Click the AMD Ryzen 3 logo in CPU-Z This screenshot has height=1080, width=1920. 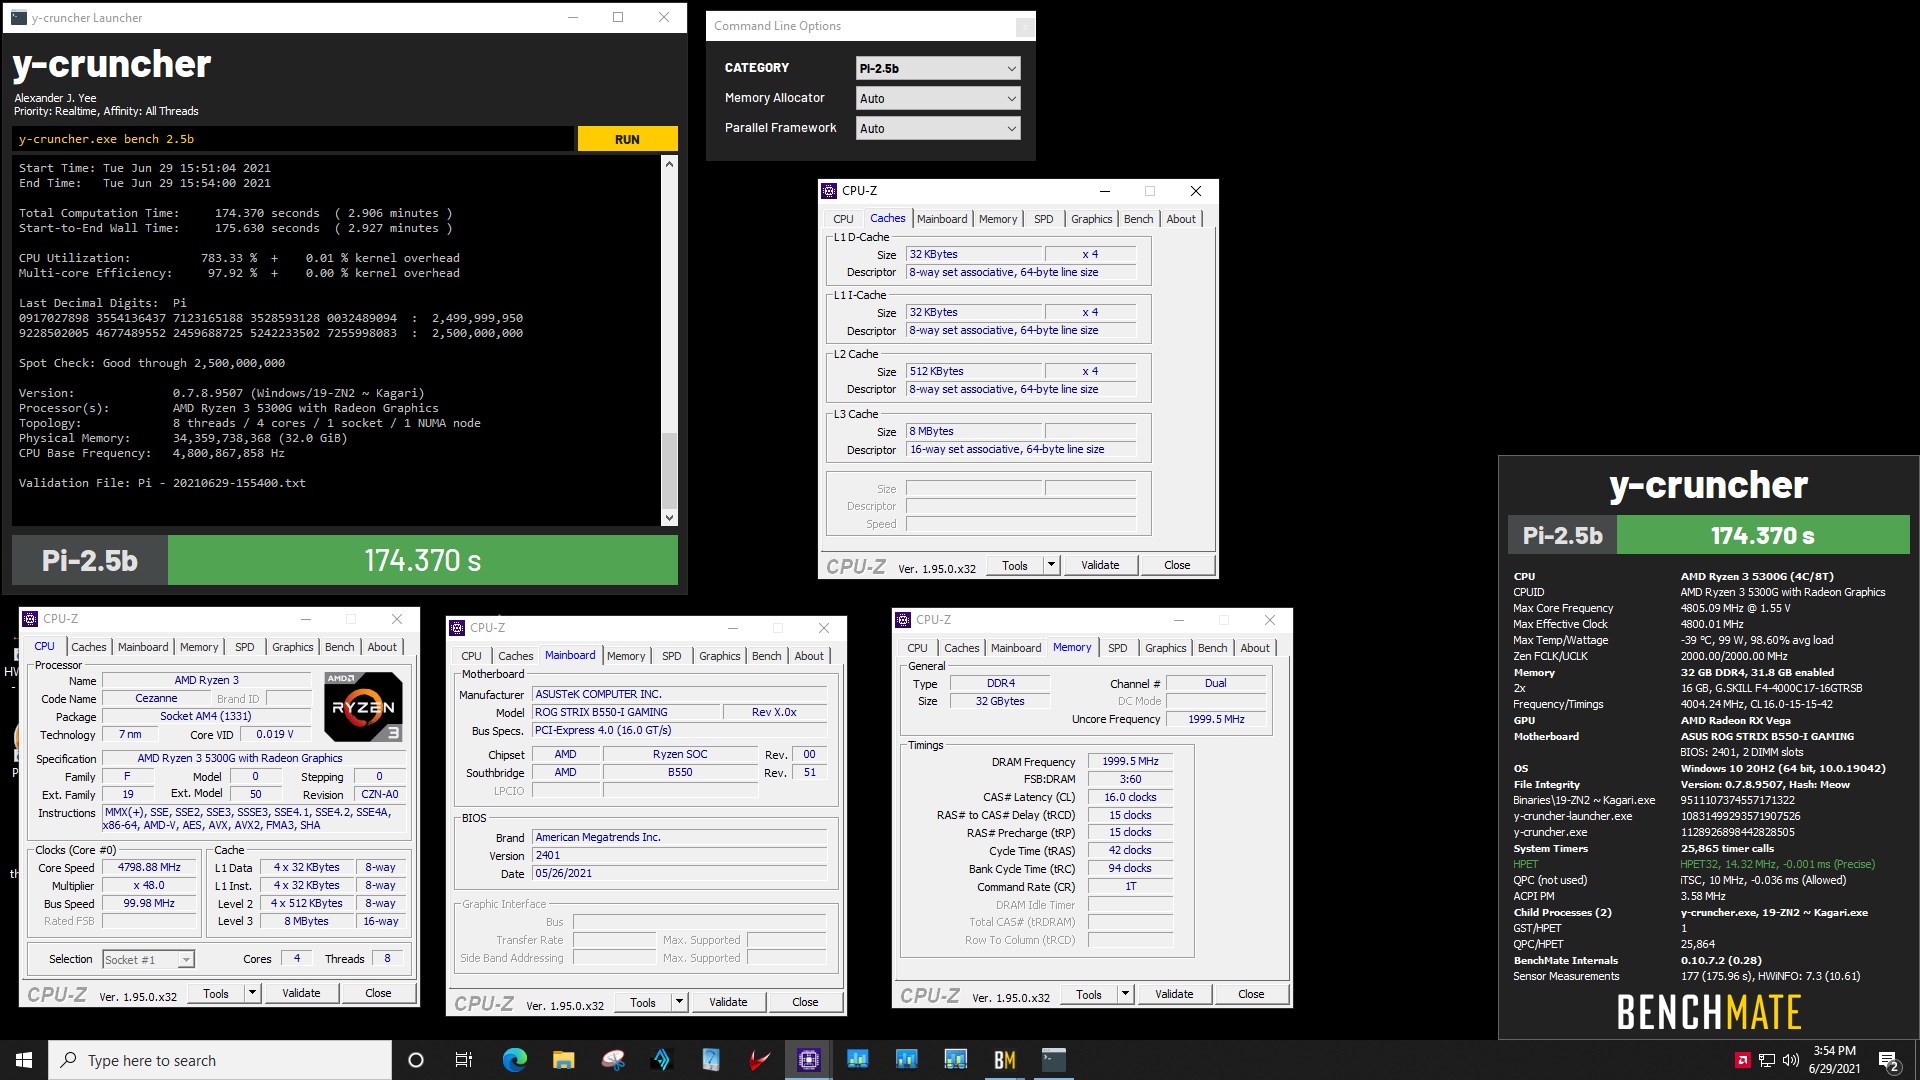point(363,706)
